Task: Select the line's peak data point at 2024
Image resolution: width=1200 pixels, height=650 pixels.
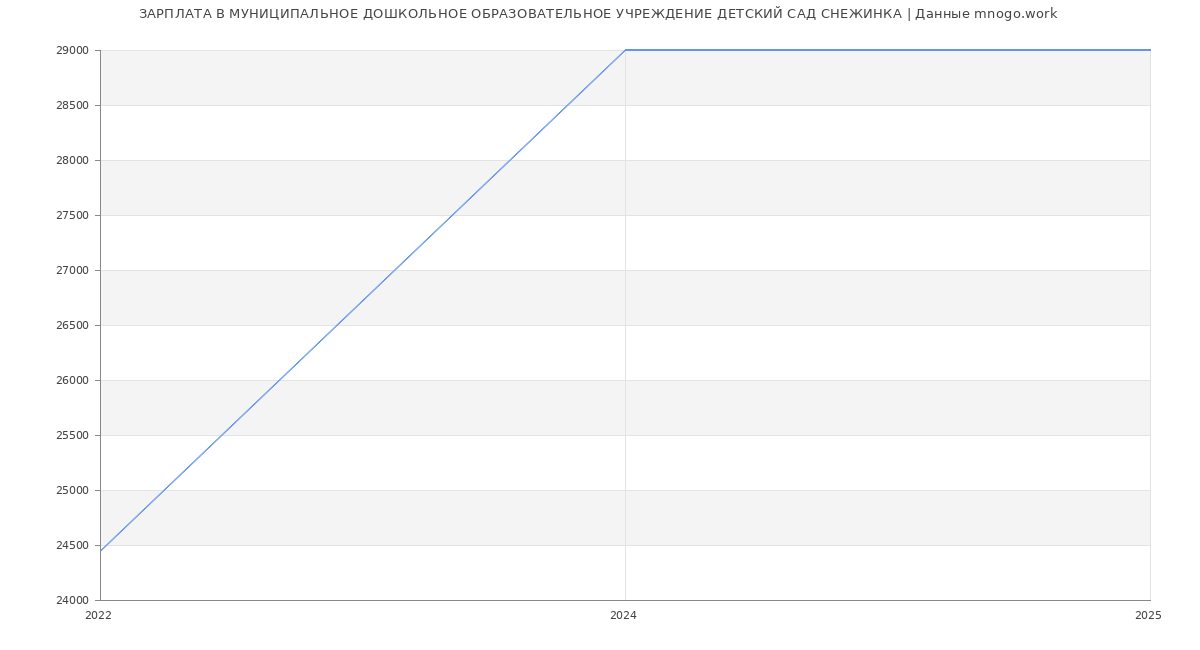Action: click(x=625, y=50)
